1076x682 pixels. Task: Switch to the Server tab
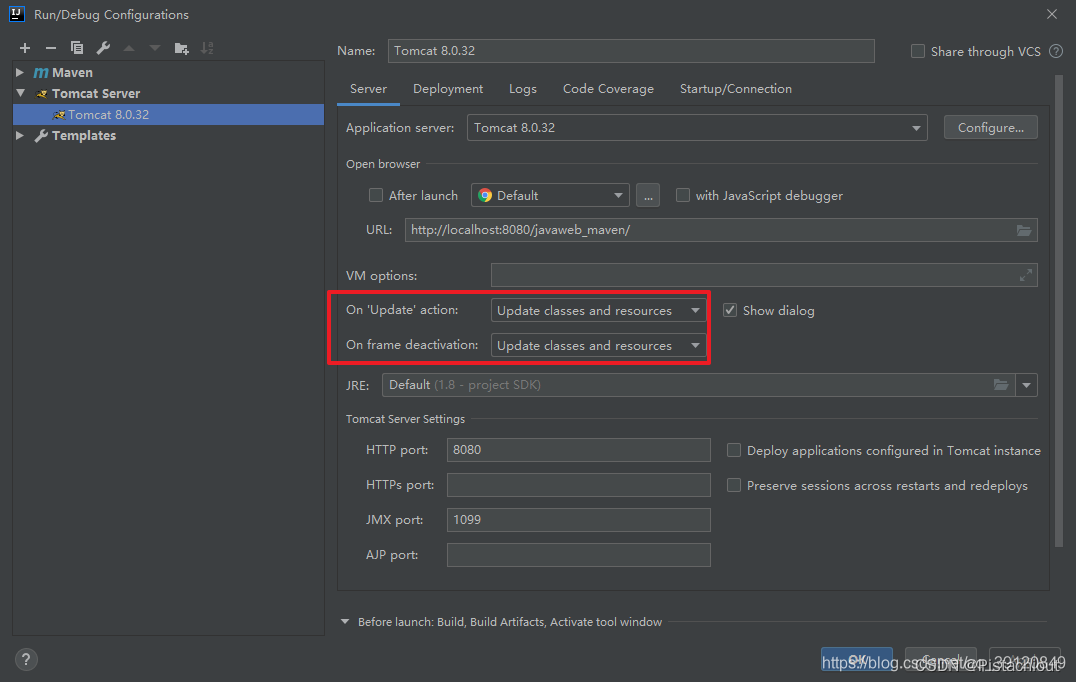[369, 89]
